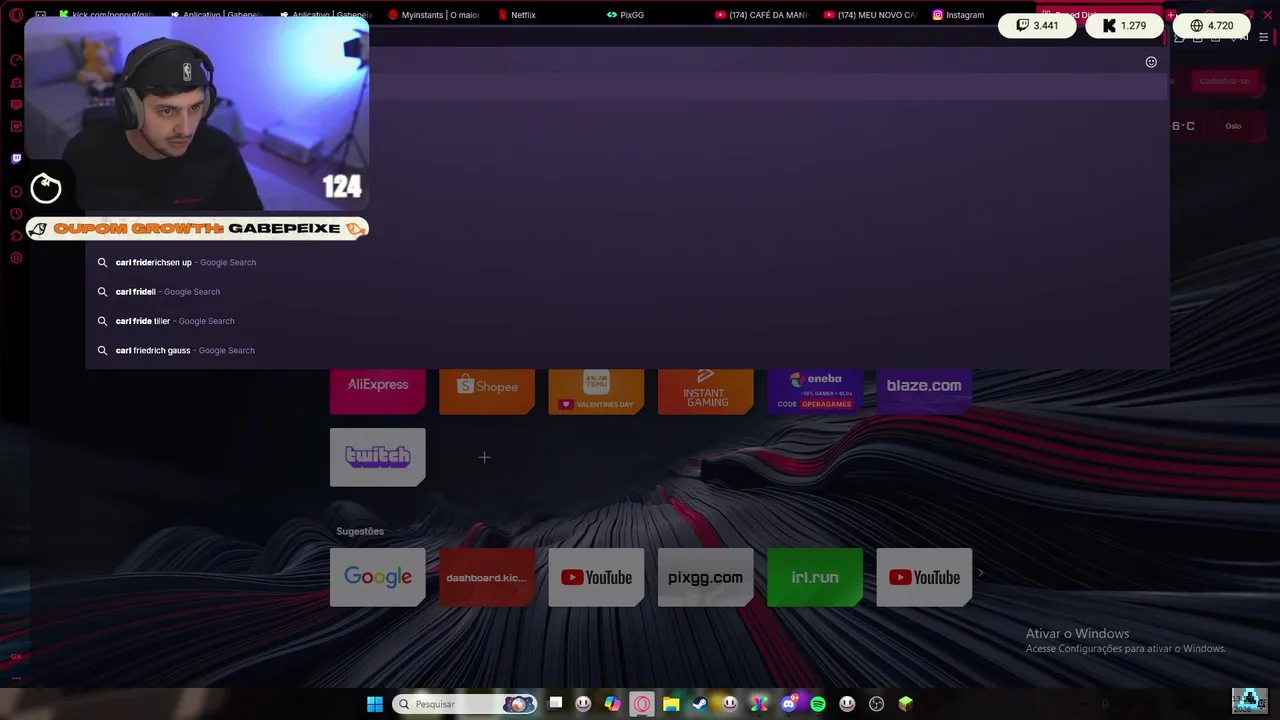
Task: Open Settings gear in Opera sidebar
Action: coord(16,258)
